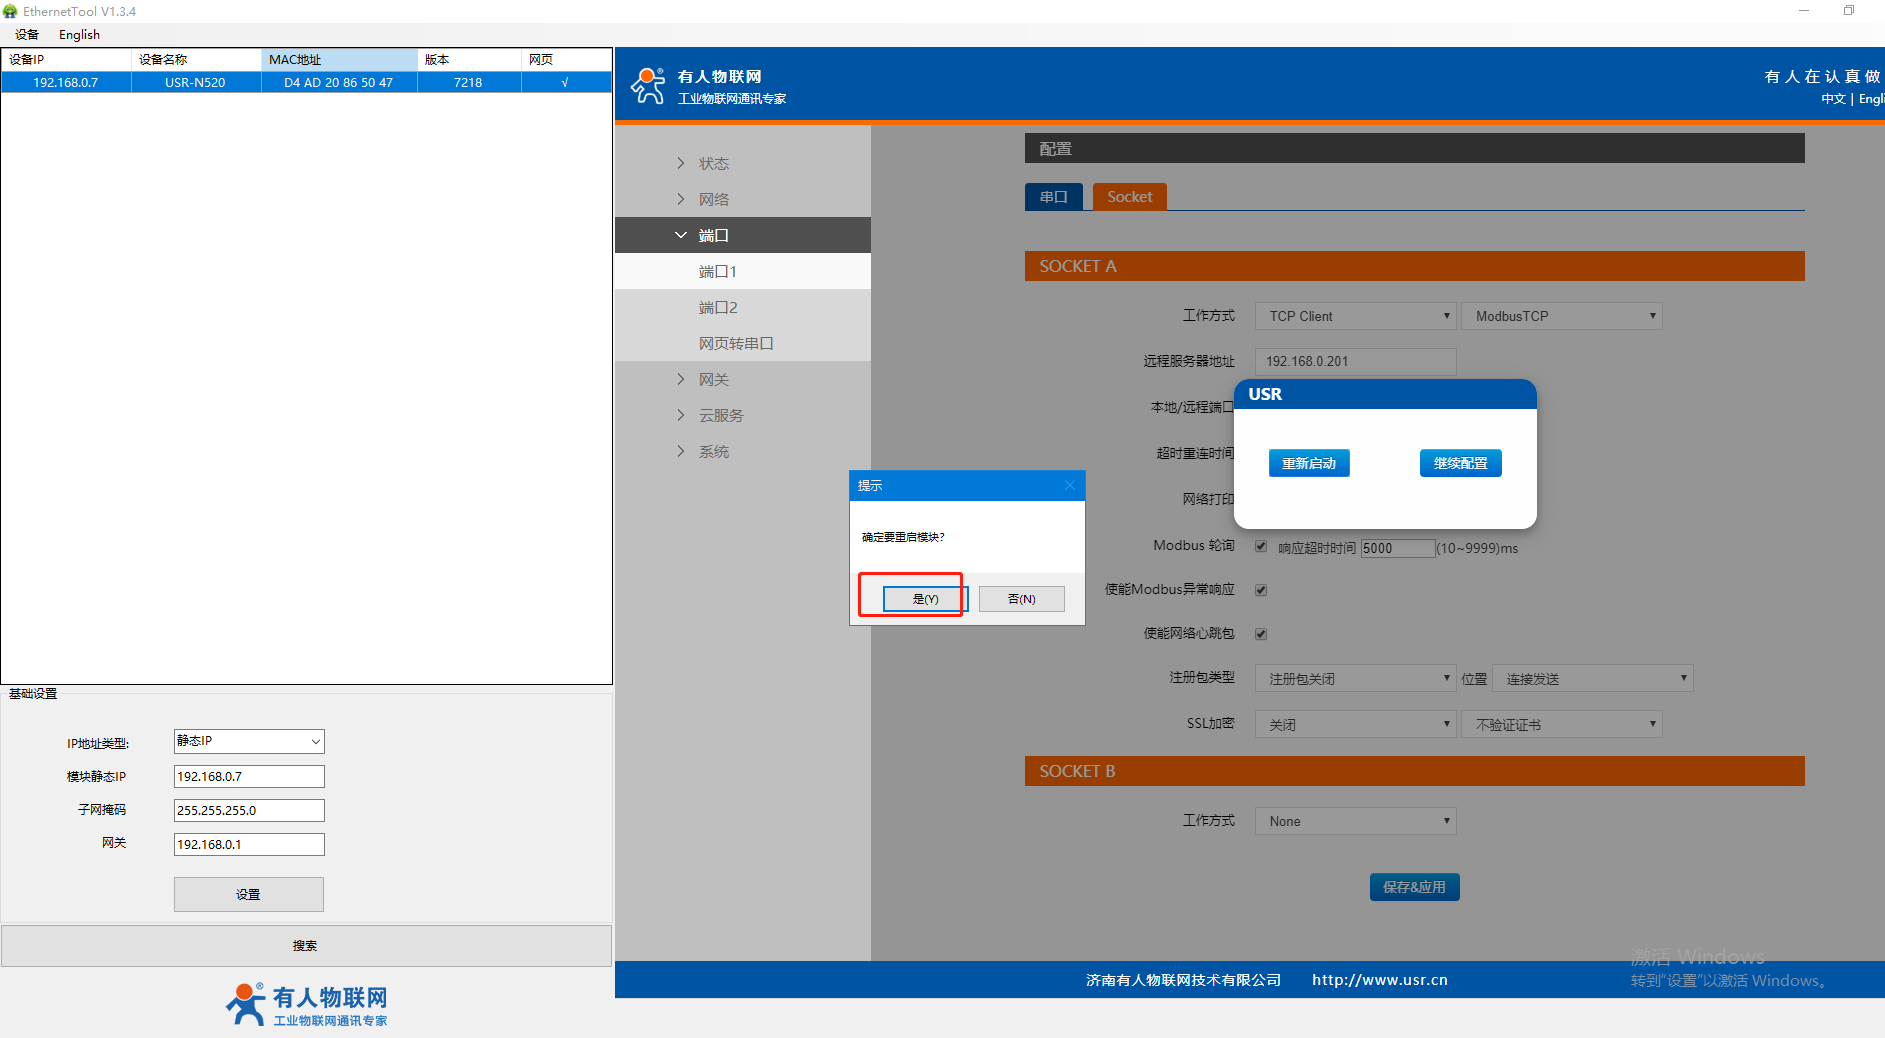1885x1038 pixels.
Task: Confirm restart with 是(Y) button
Action: click(x=925, y=599)
